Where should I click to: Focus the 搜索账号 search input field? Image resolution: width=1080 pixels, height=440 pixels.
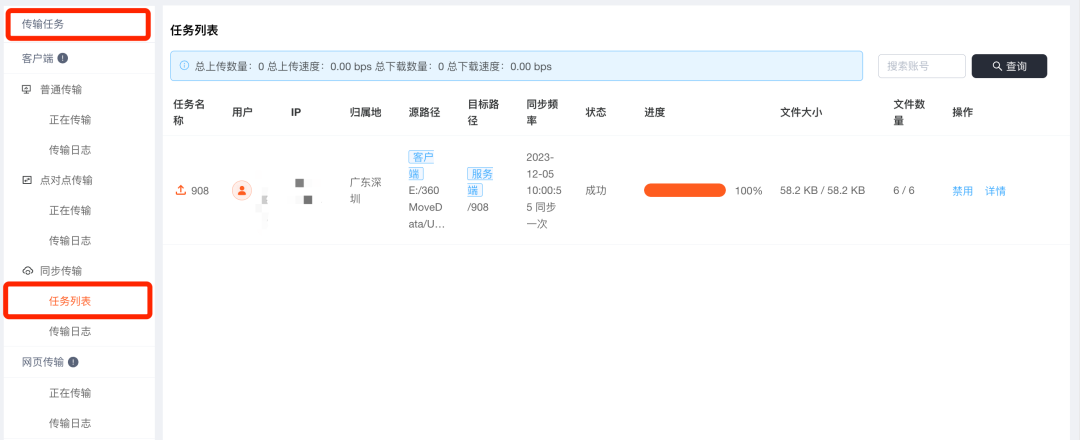tap(921, 66)
